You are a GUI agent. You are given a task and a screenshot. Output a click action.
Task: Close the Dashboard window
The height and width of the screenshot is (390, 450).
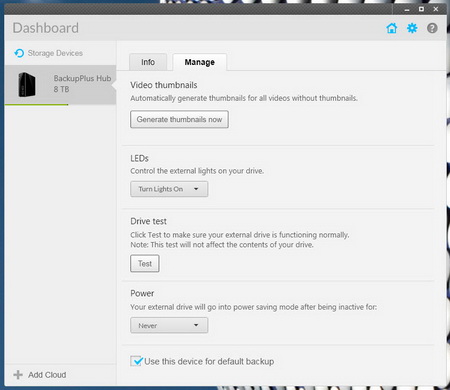[x=436, y=9]
